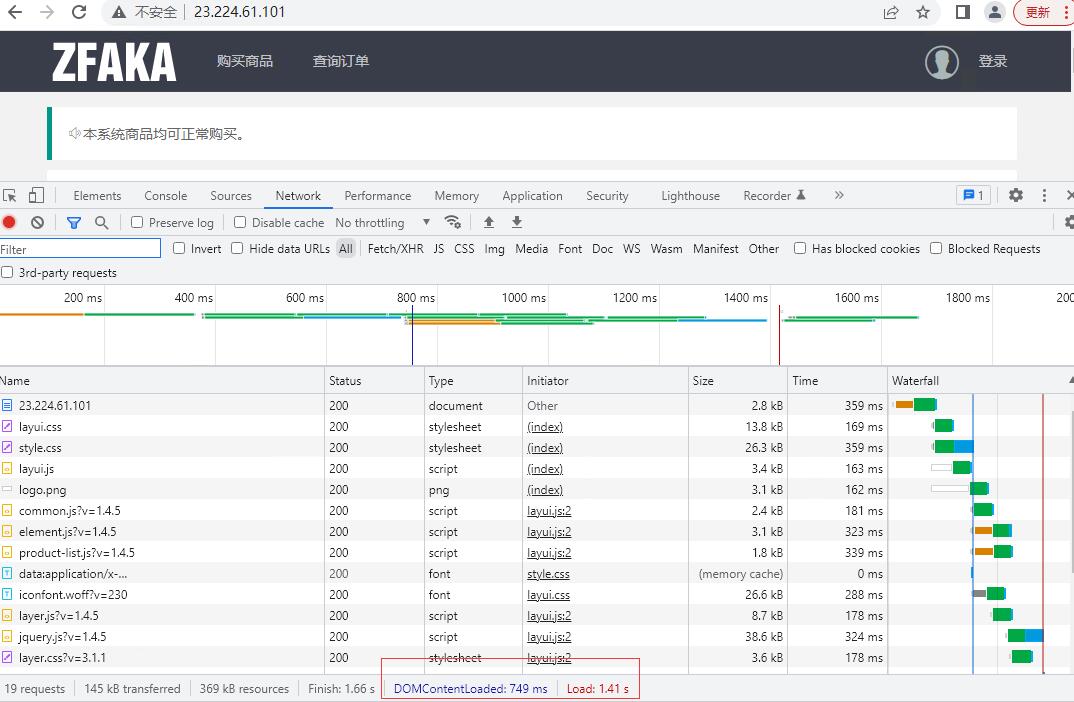Switch to the Performance tab
Viewport: 1074px width, 702px height.
pyautogui.click(x=377, y=196)
